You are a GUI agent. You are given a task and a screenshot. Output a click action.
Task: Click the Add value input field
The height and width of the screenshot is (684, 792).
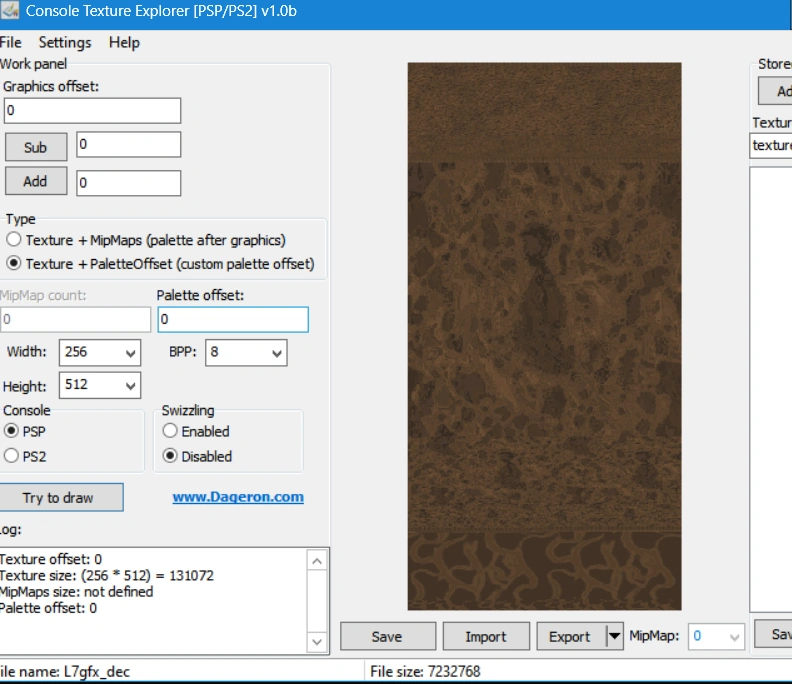pos(128,183)
